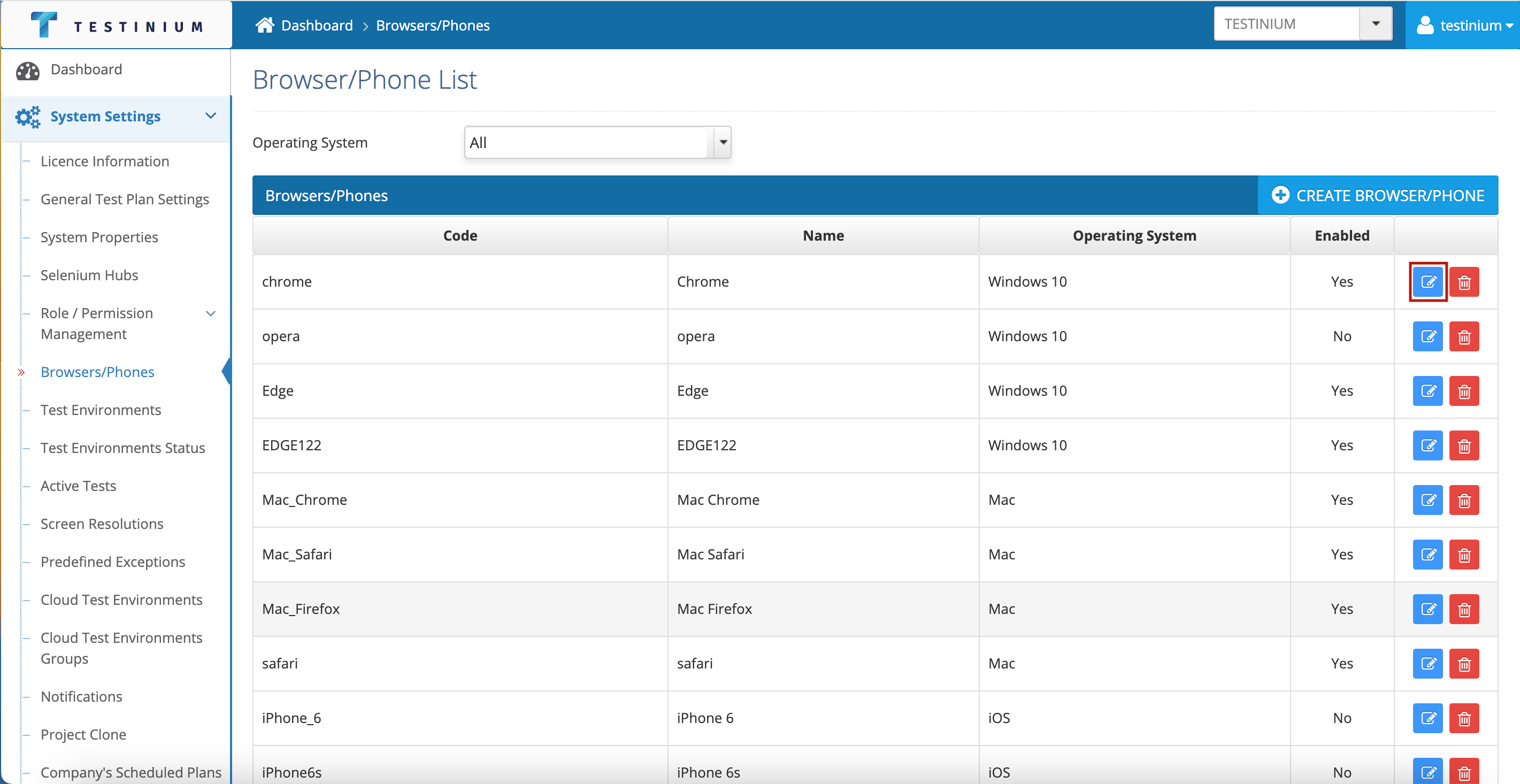Delete the Mac_Safari entry
The height and width of the screenshot is (784, 1520).
click(1464, 554)
